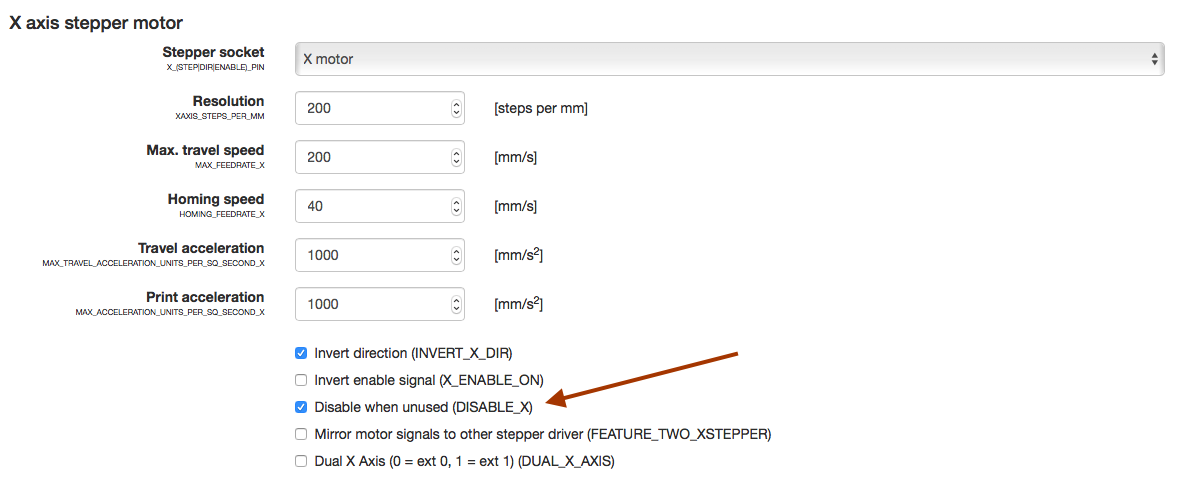Open the Stepper socket dropdown

tap(729, 59)
